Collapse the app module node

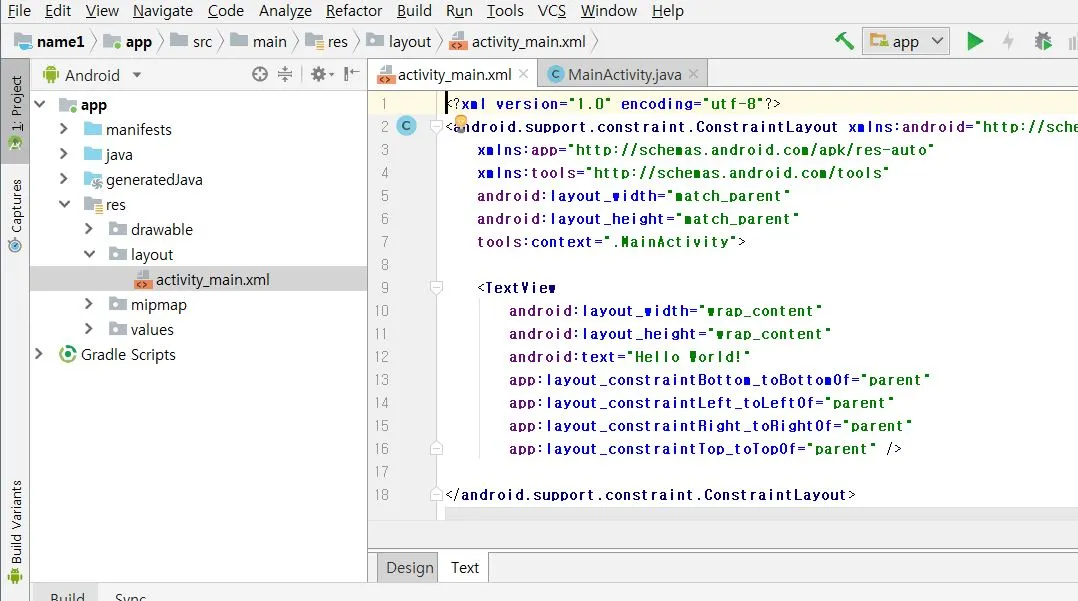(40, 105)
